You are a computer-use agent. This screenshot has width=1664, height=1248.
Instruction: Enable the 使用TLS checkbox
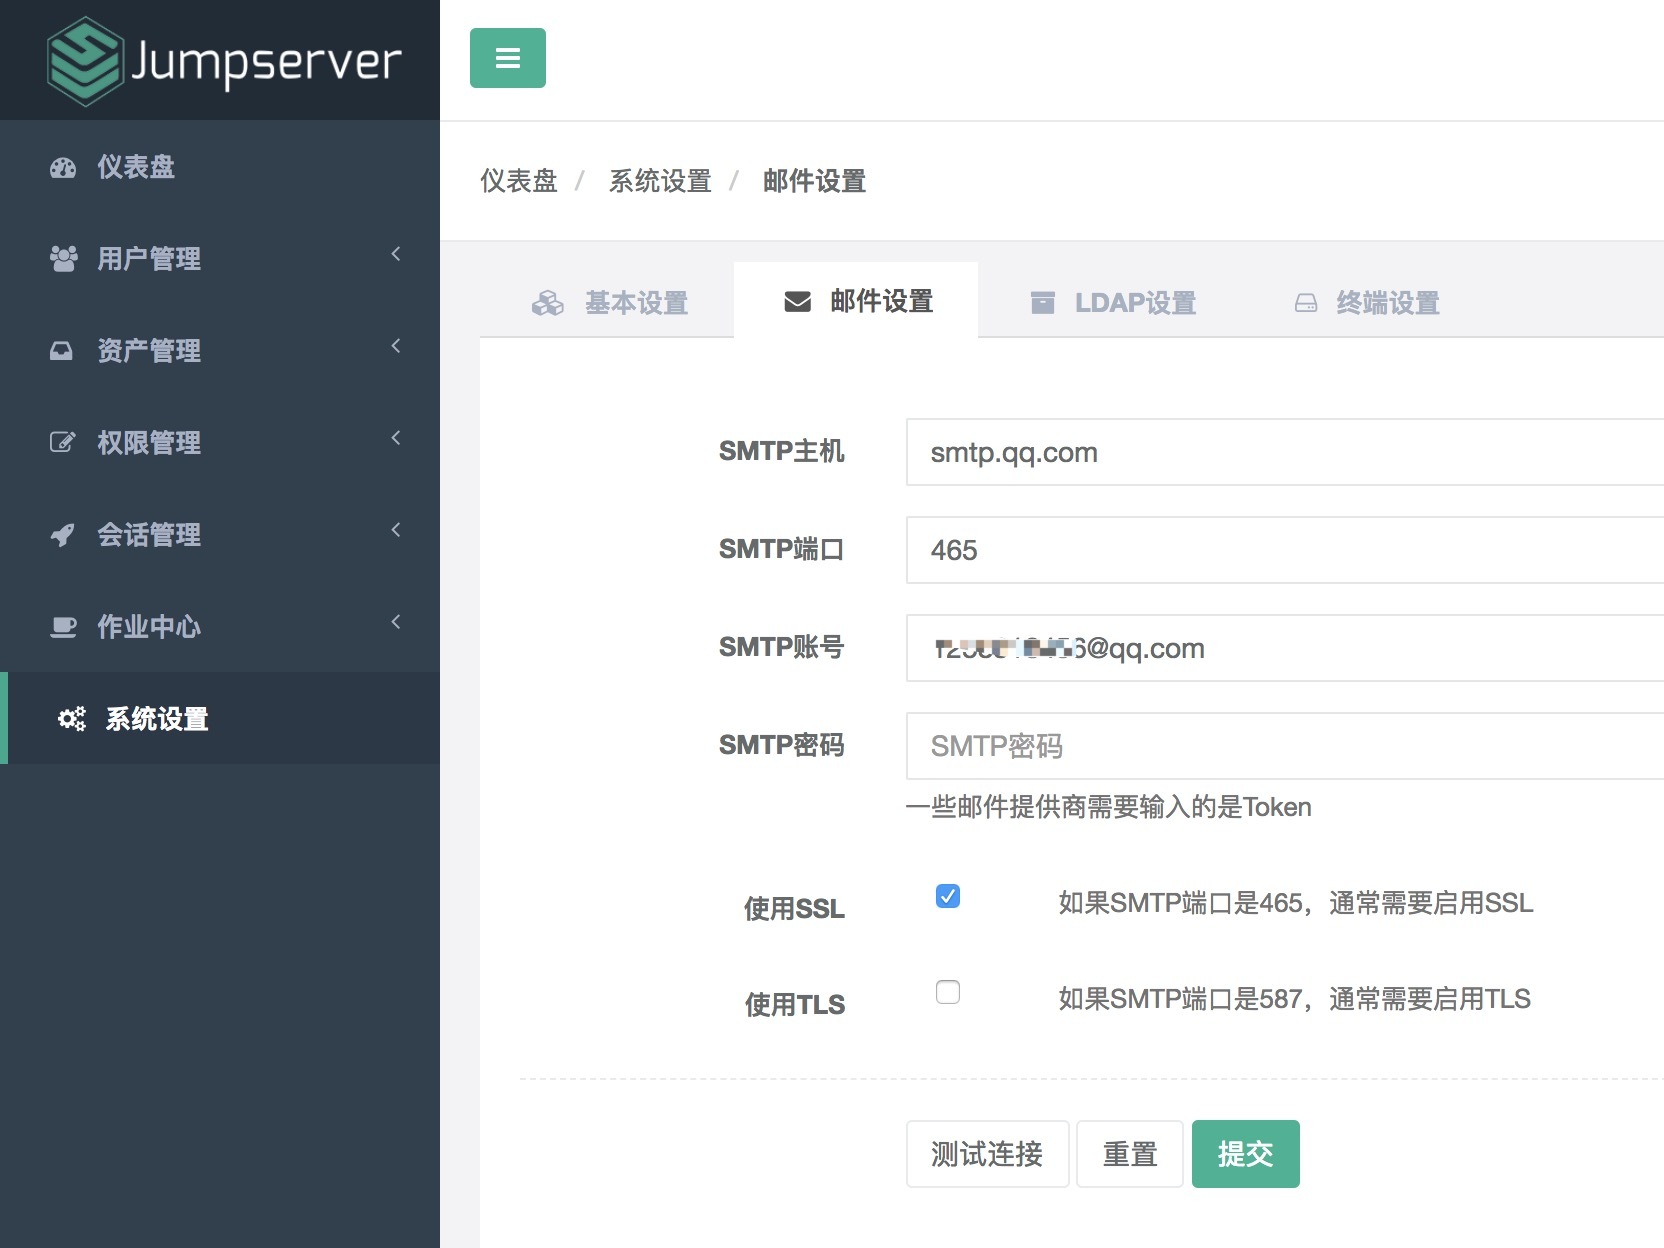[x=948, y=992]
